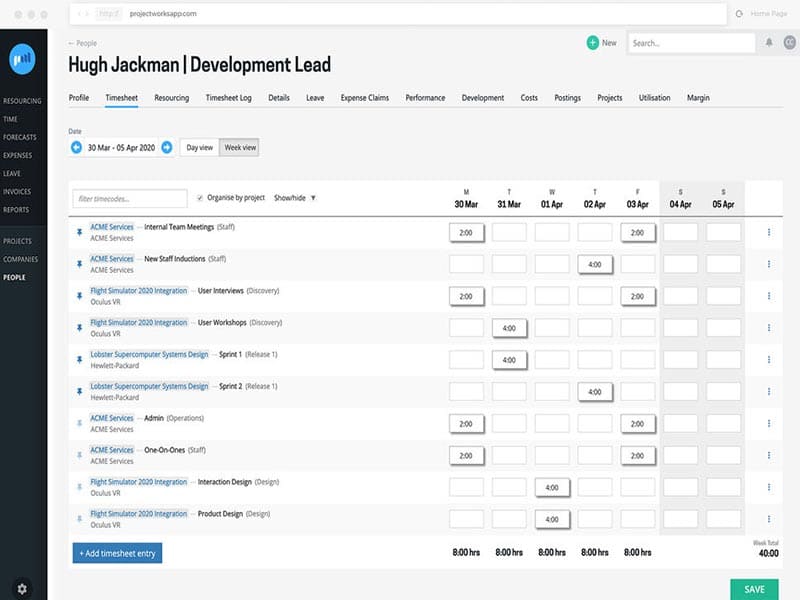The image size is (800, 600).
Task: Toggle pin for Internal Team Meetings row
Action: tap(80, 233)
